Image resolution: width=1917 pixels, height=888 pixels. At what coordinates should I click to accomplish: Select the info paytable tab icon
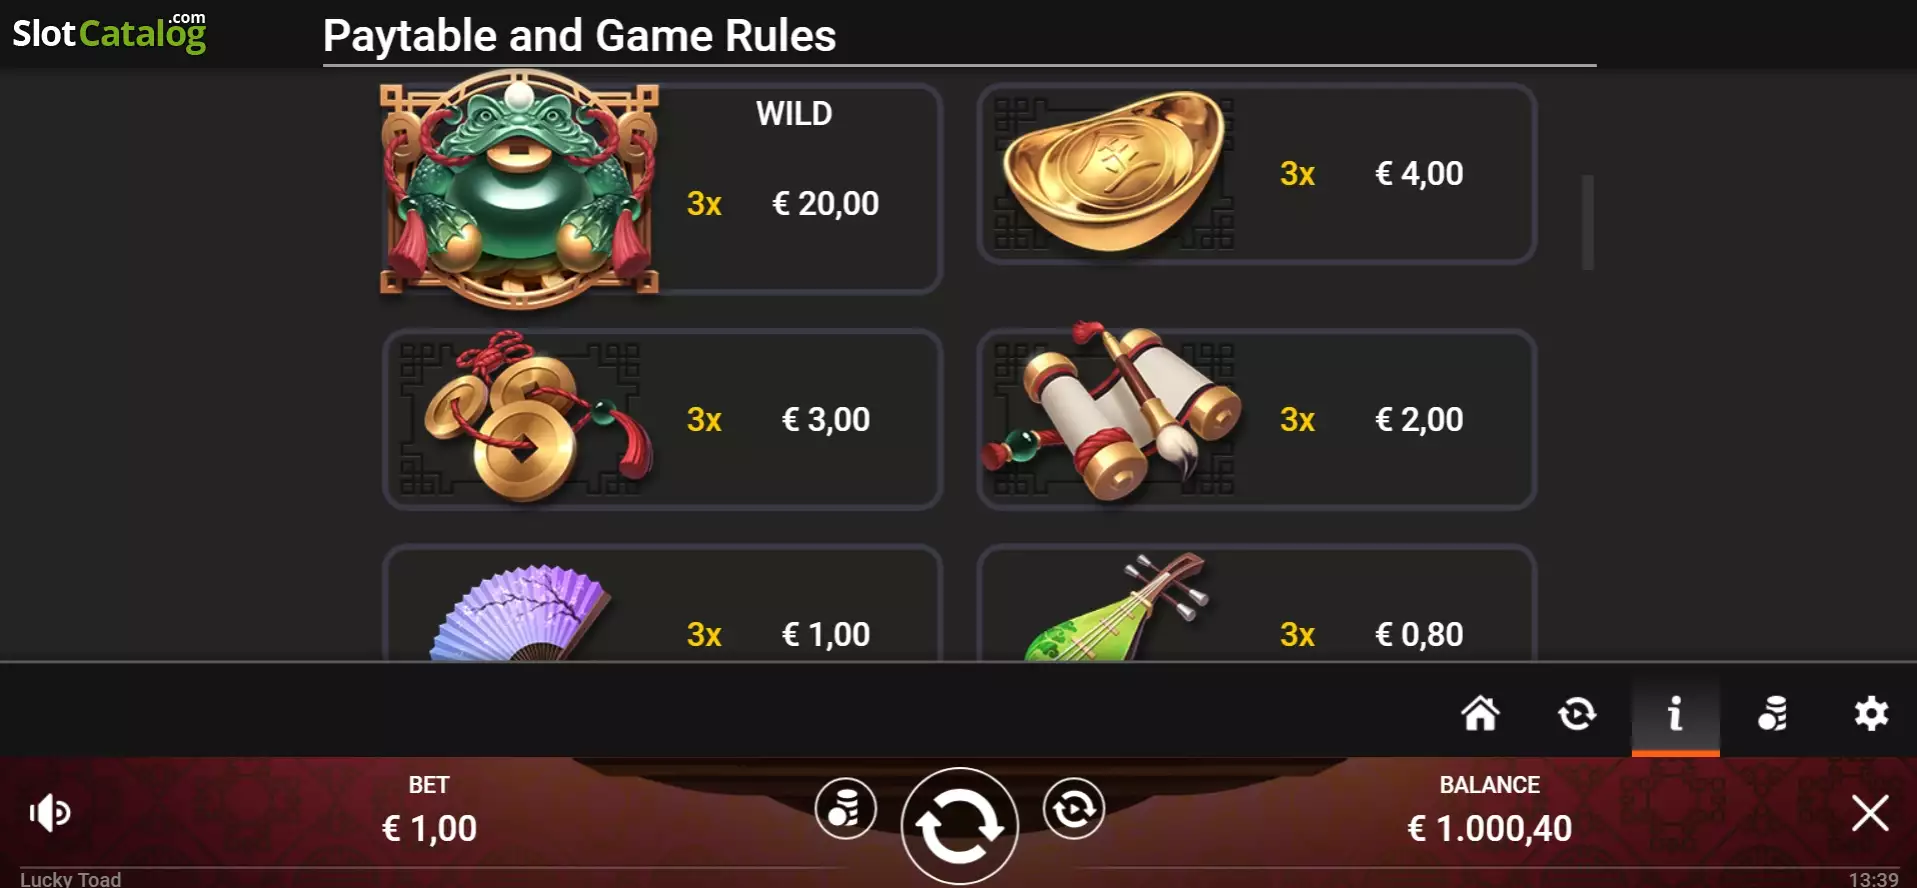click(1675, 714)
